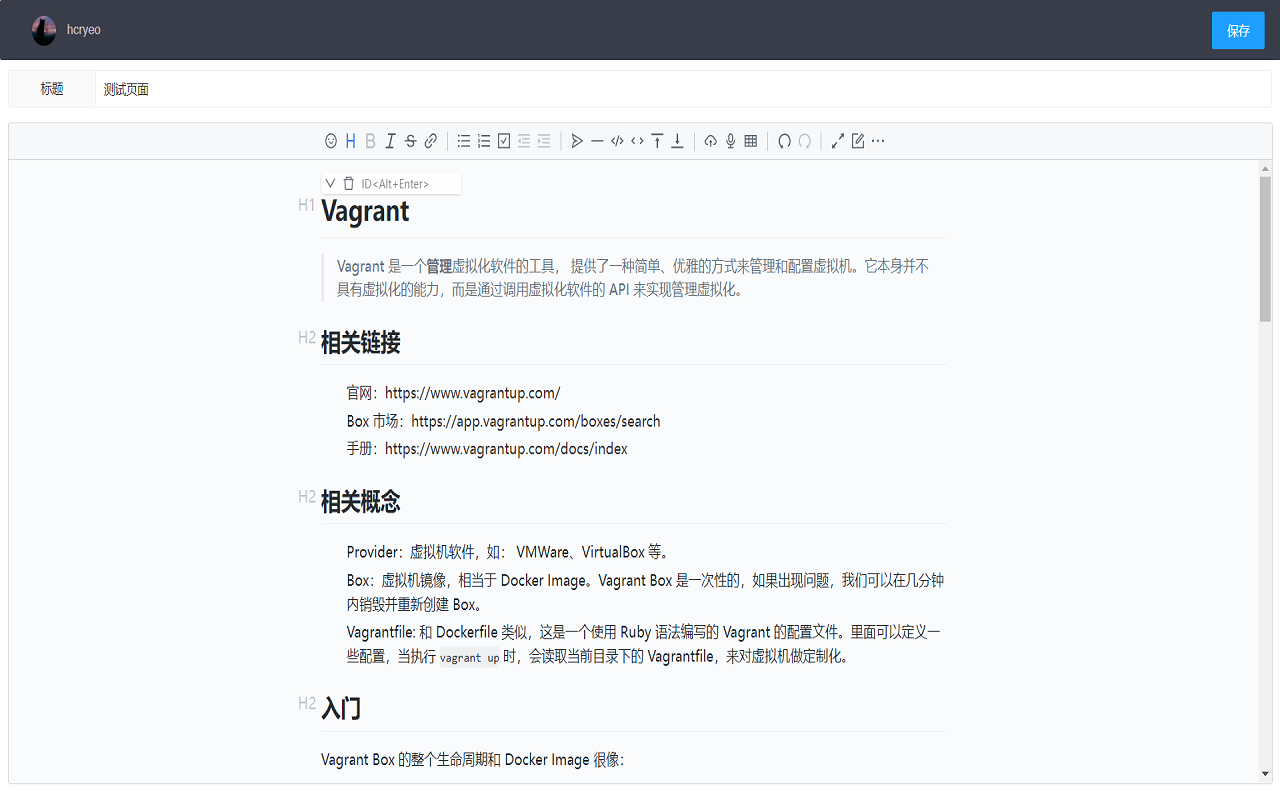Insert an unordered bullet list
The width and height of the screenshot is (1280, 800).
[464, 141]
